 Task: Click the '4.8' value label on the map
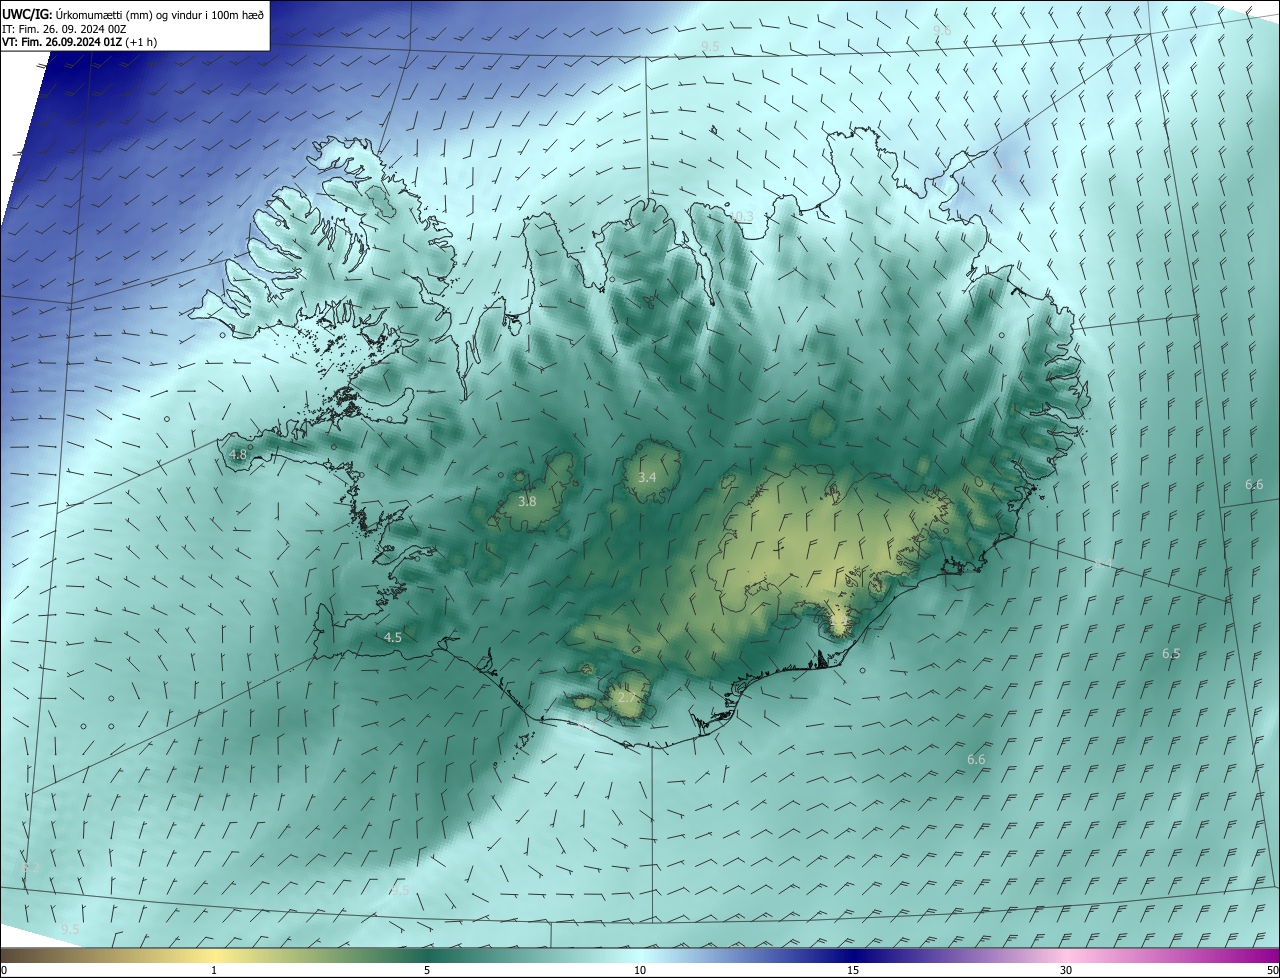pos(238,454)
